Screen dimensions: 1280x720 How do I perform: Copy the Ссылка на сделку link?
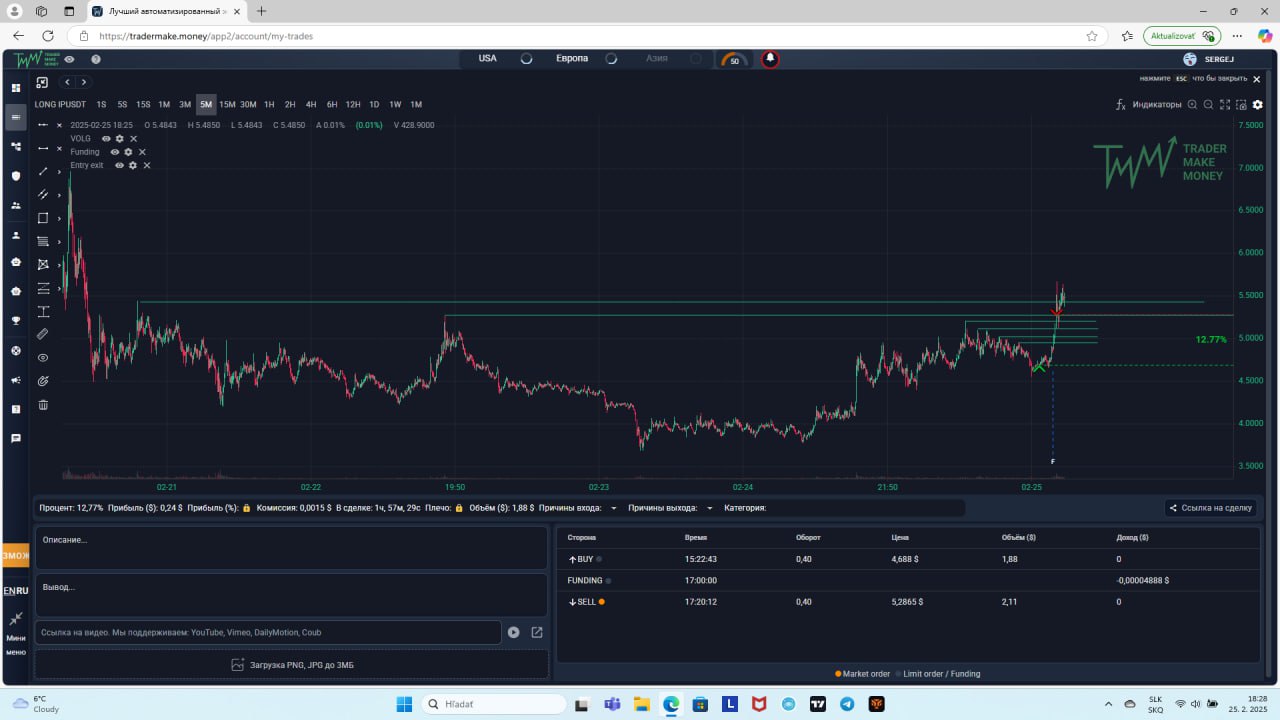[1211, 508]
